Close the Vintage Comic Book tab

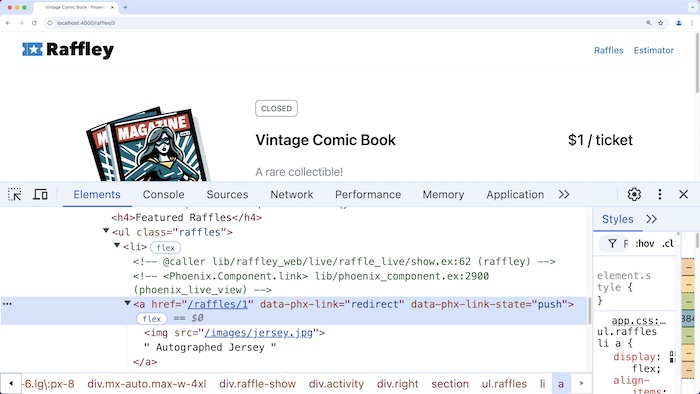click(x=112, y=7)
